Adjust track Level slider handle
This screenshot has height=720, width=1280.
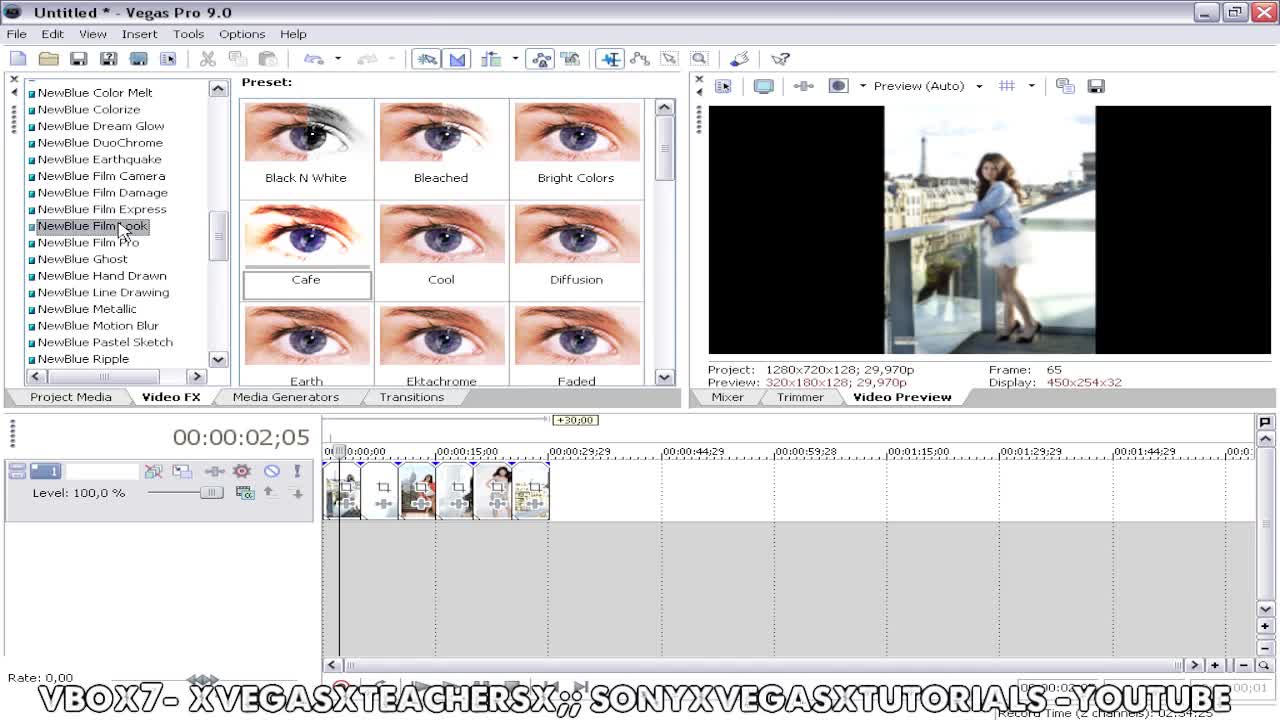click(x=210, y=493)
